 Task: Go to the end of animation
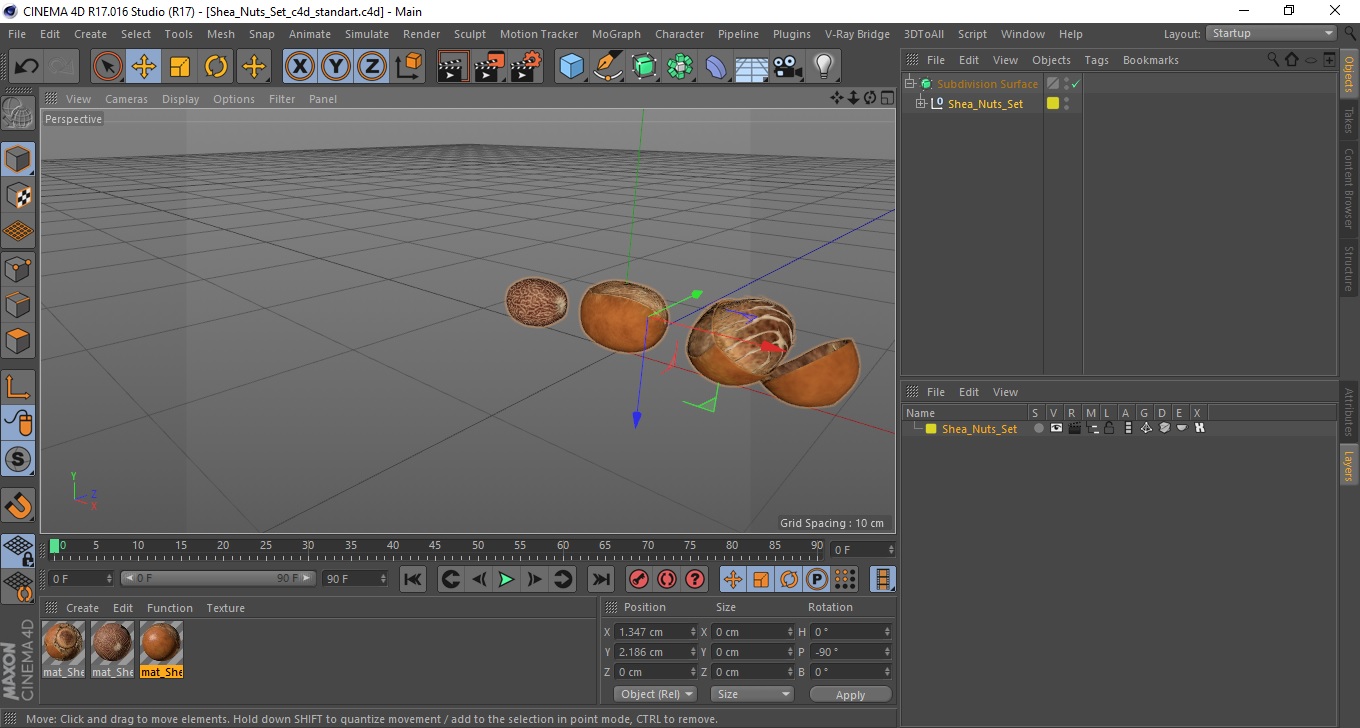[600, 579]
